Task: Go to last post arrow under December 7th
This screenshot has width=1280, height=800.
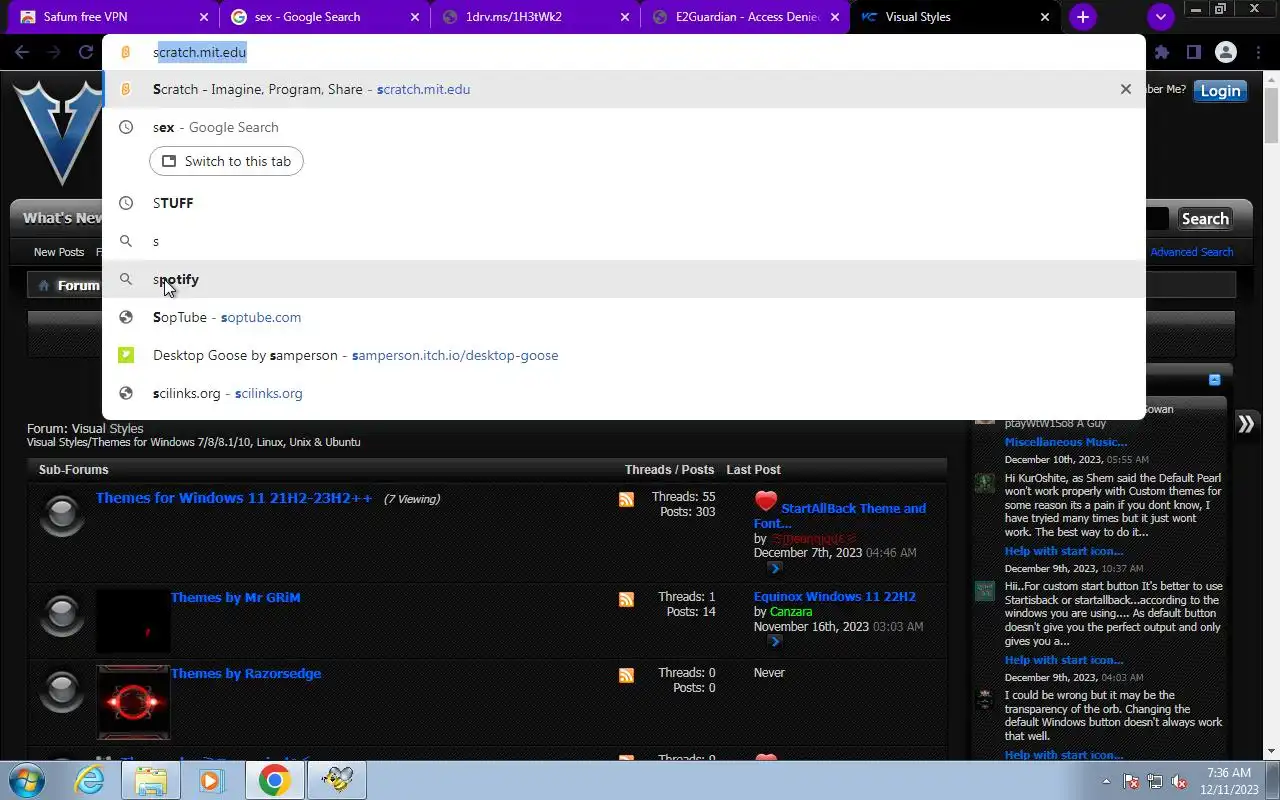Action: coord(774,568)
